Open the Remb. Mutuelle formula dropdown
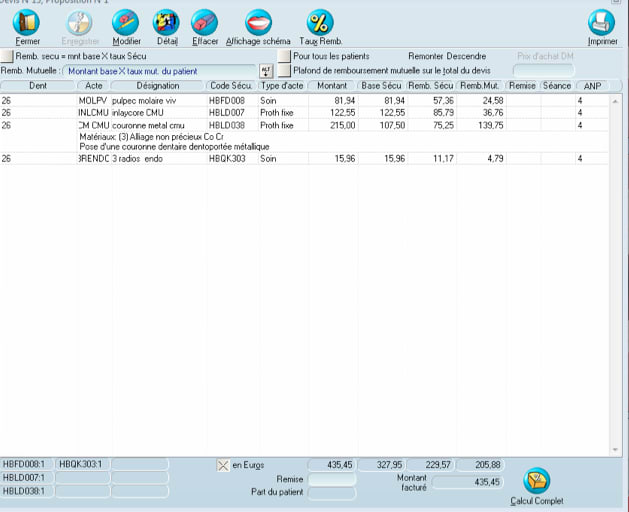This screenshot has height=512, width=629. tap(265, 71)
